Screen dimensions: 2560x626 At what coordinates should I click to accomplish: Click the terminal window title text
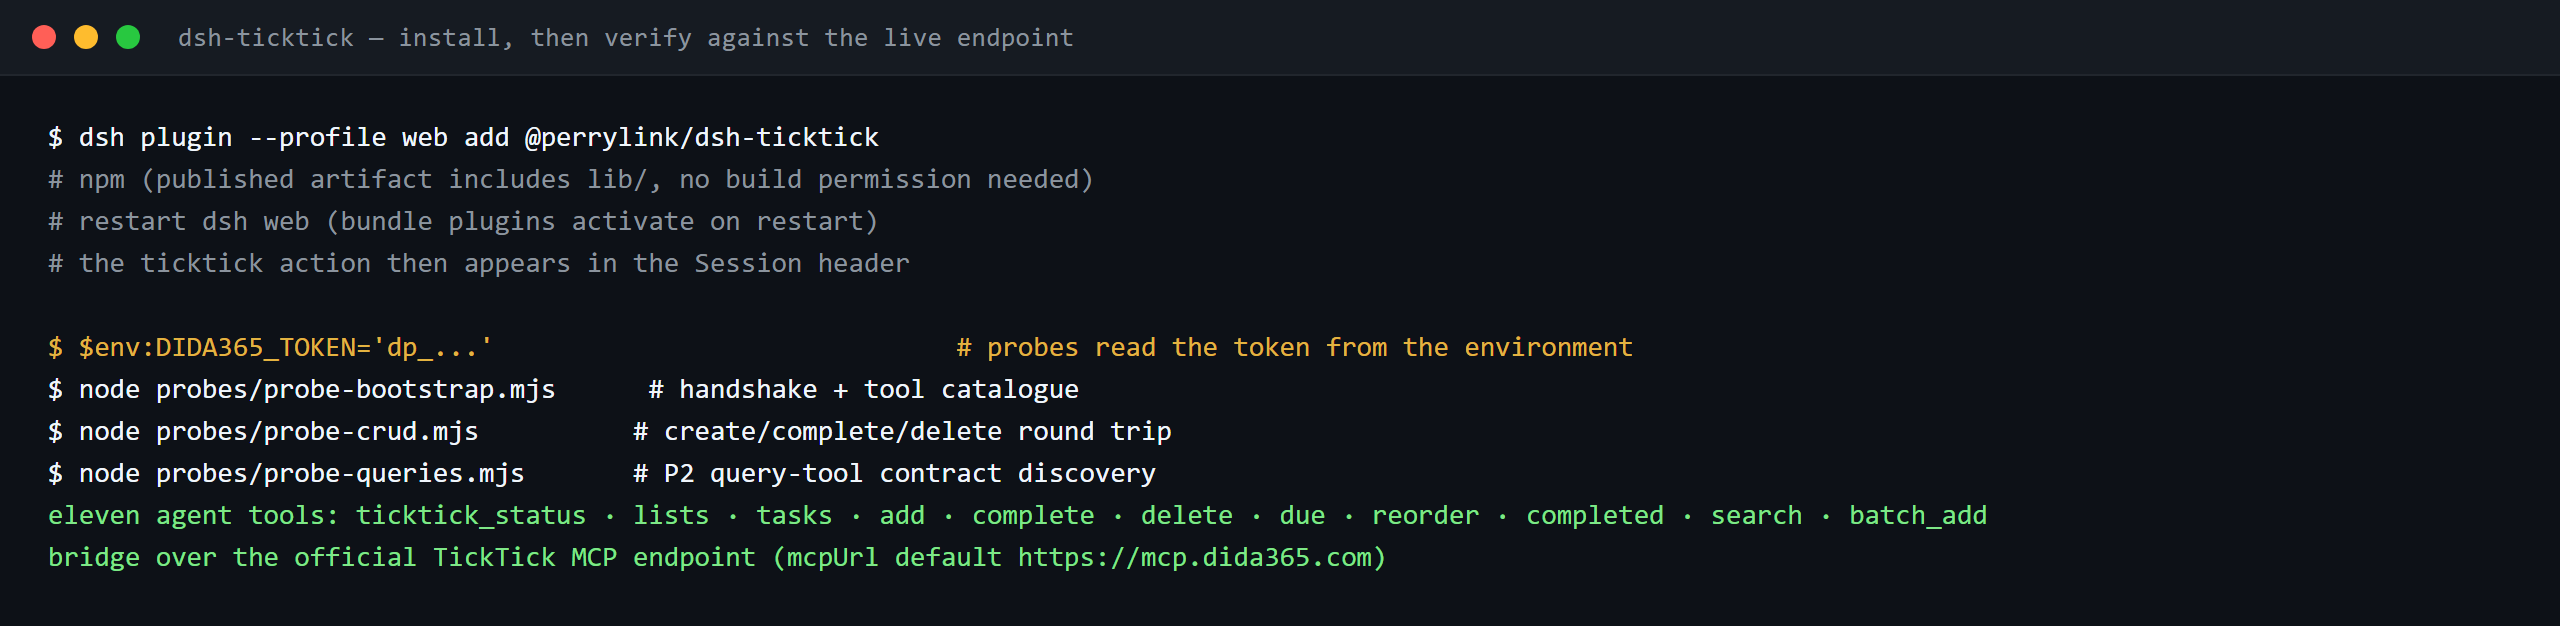click(x=626, y=38)
